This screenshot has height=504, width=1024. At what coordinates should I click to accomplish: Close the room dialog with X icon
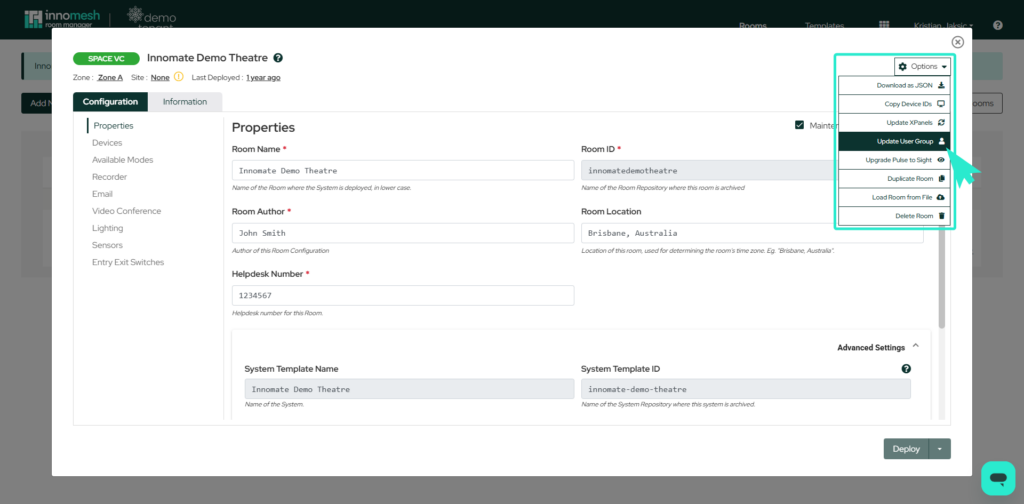[957, 42]
